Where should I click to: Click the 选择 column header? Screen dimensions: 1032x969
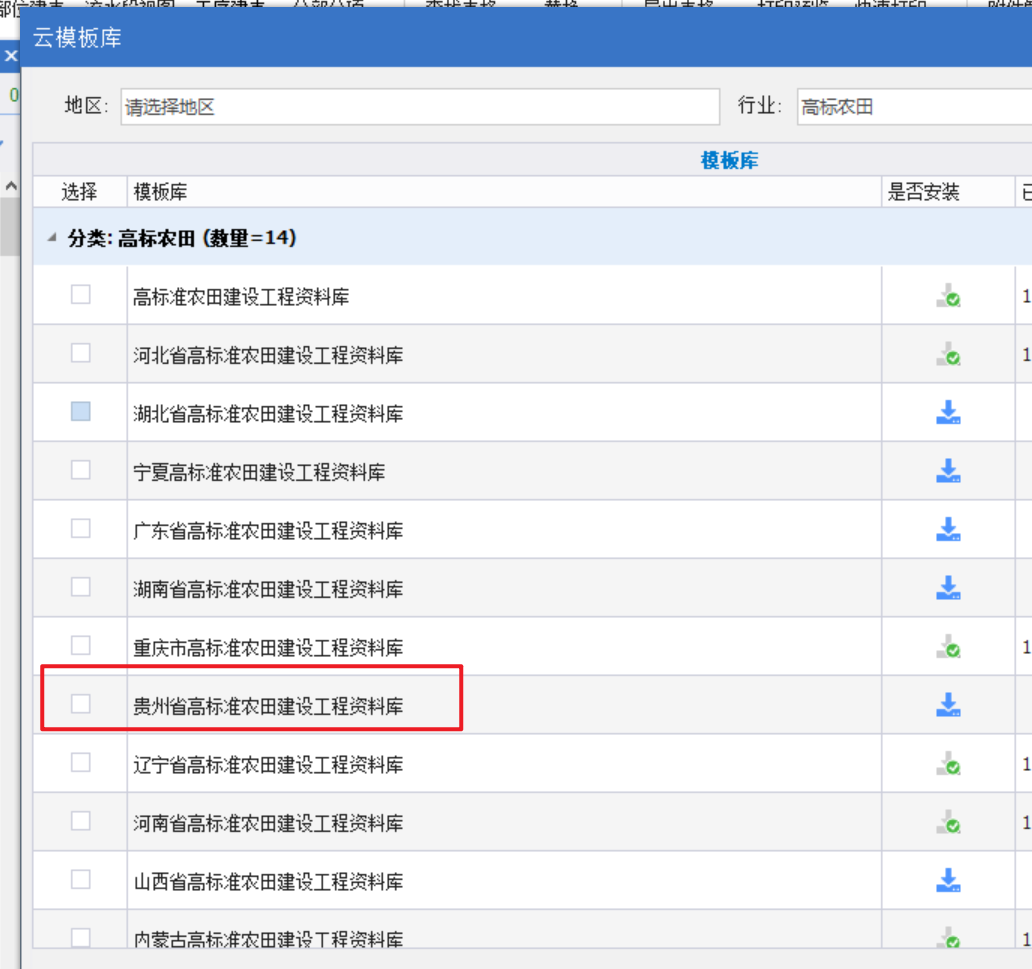(80, 192)
